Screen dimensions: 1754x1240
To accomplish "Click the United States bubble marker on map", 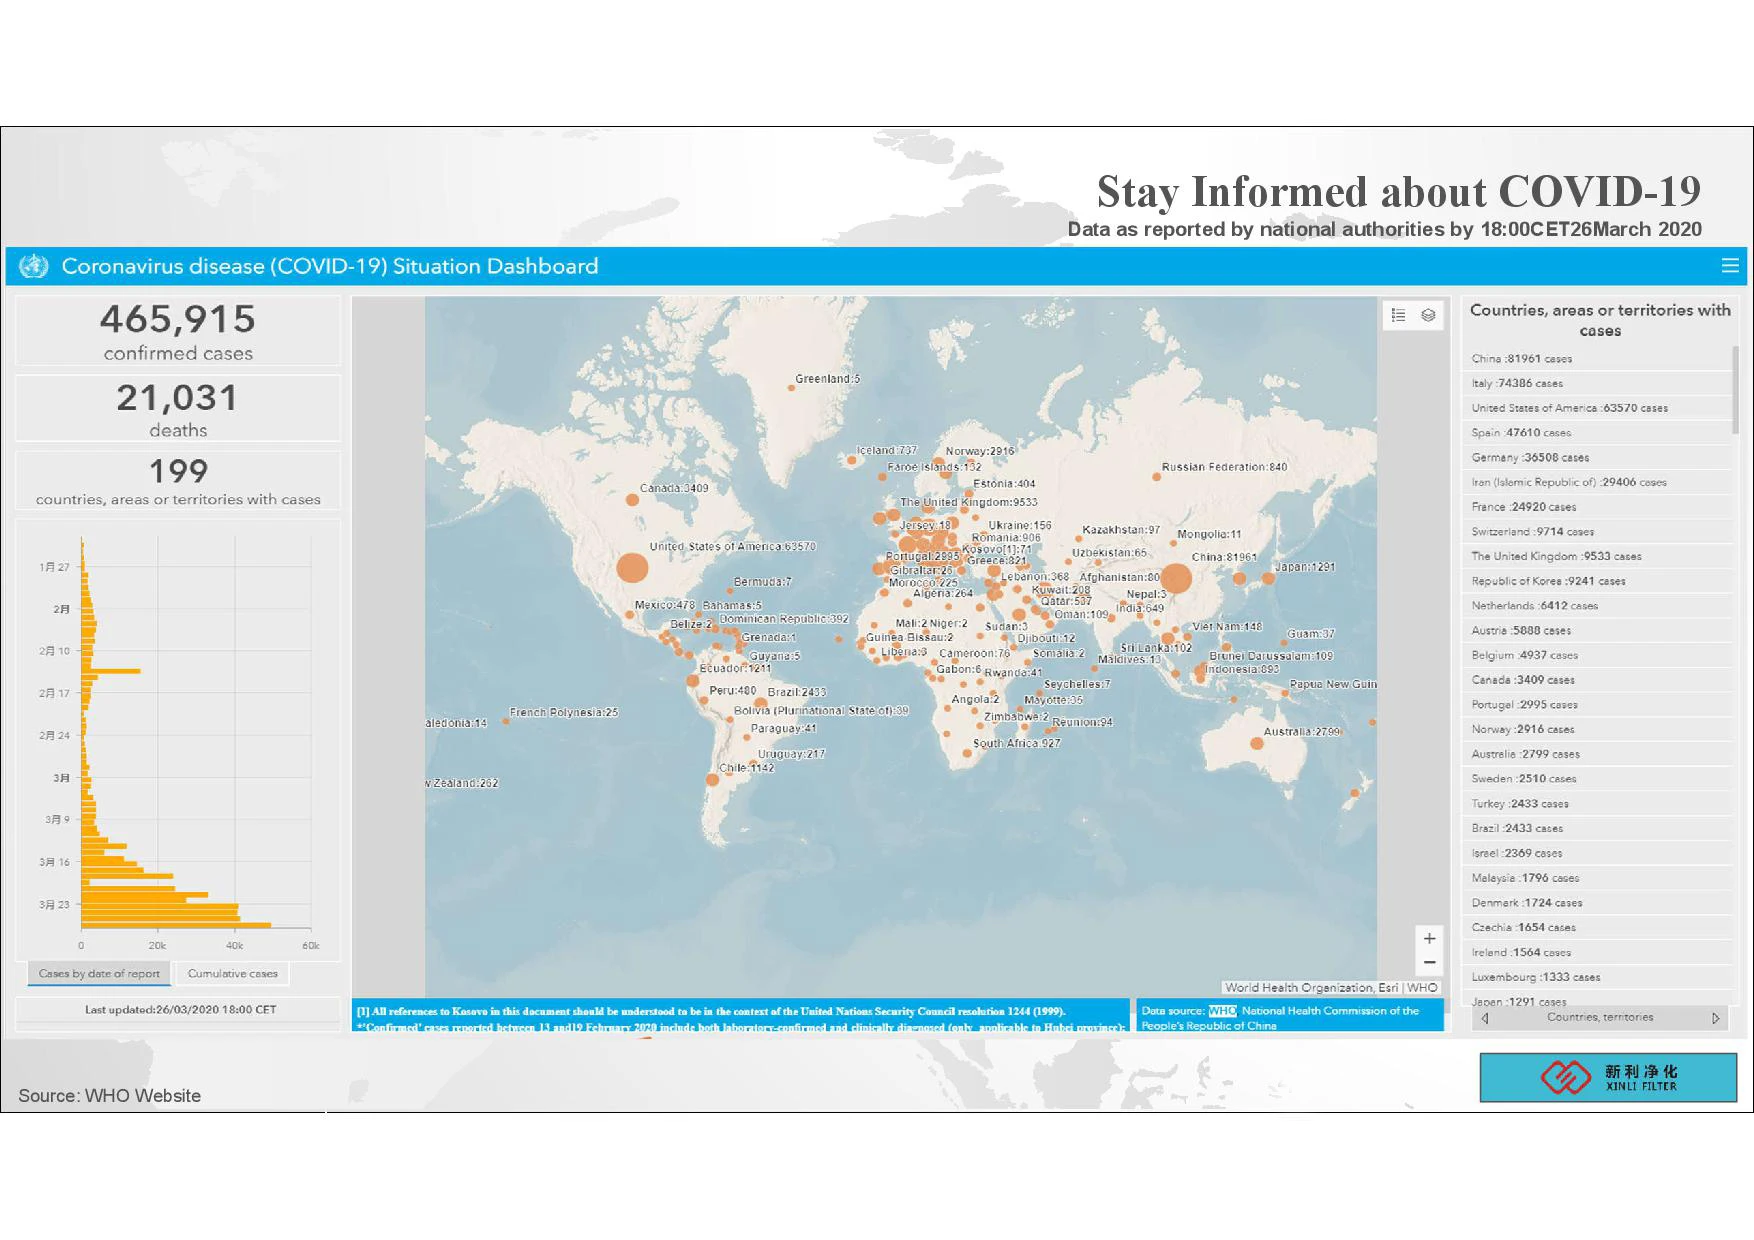I will 632,568.
